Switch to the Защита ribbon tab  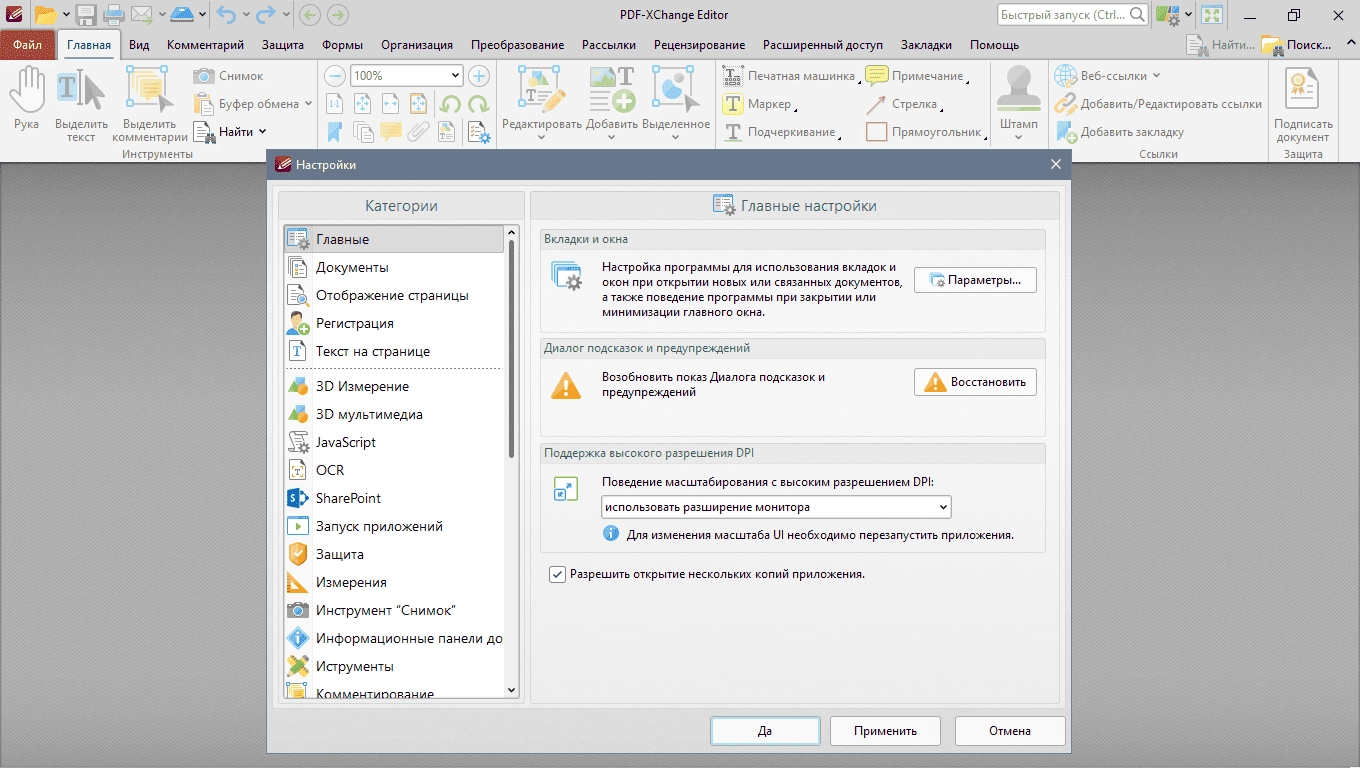point(283,45)
